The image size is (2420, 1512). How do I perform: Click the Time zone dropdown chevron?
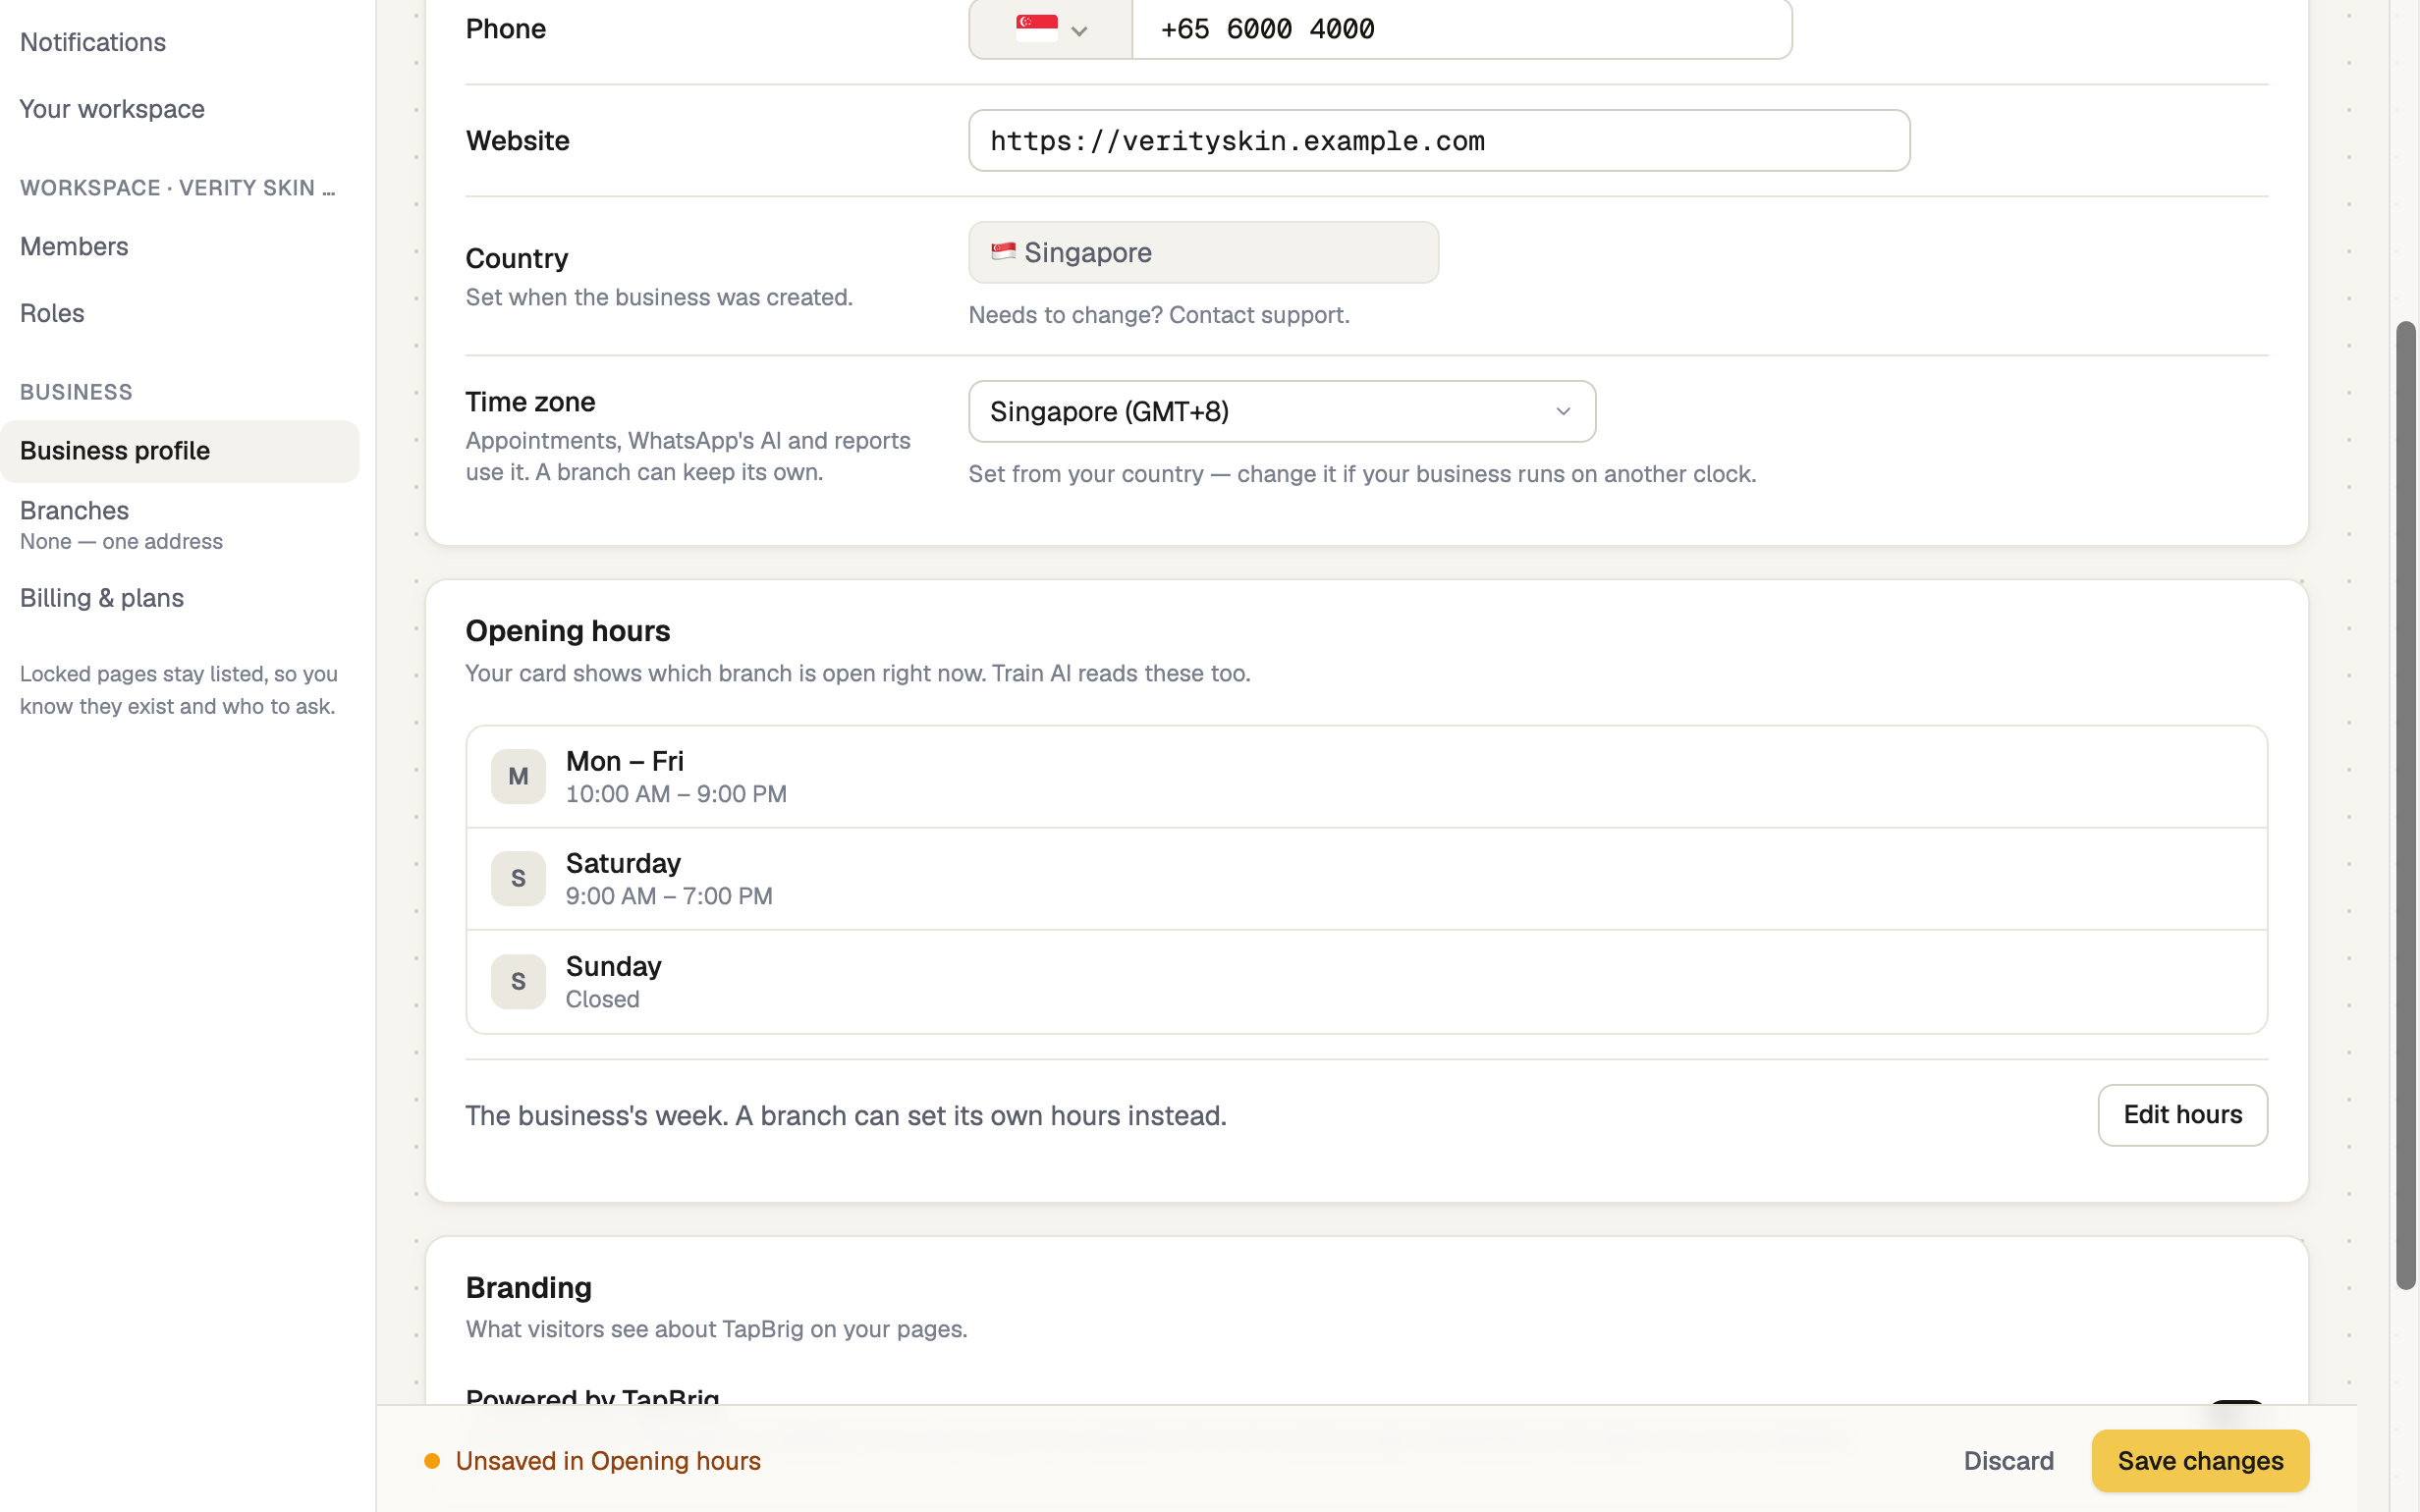tap(1563, 411)
